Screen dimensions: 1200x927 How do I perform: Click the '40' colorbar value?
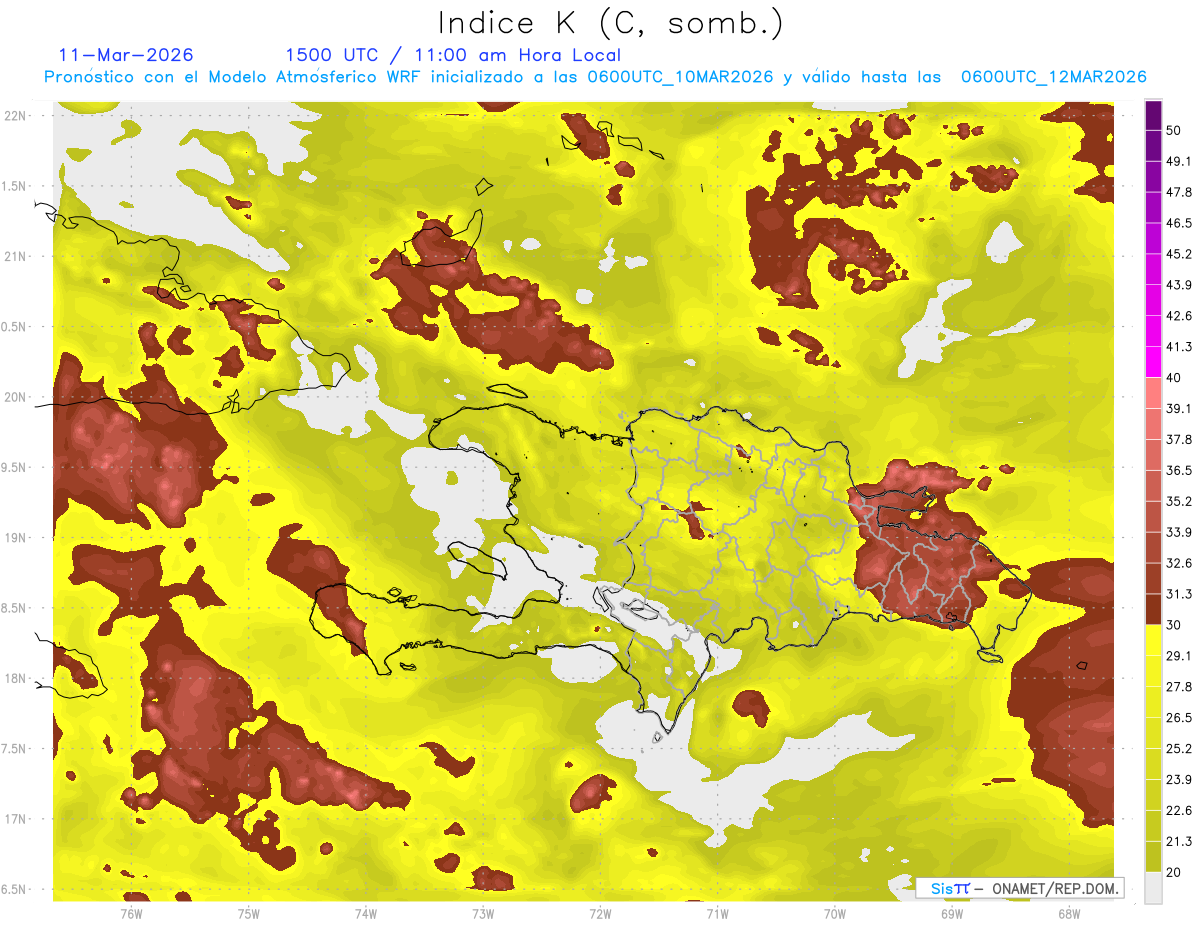tap(1174, 378)
